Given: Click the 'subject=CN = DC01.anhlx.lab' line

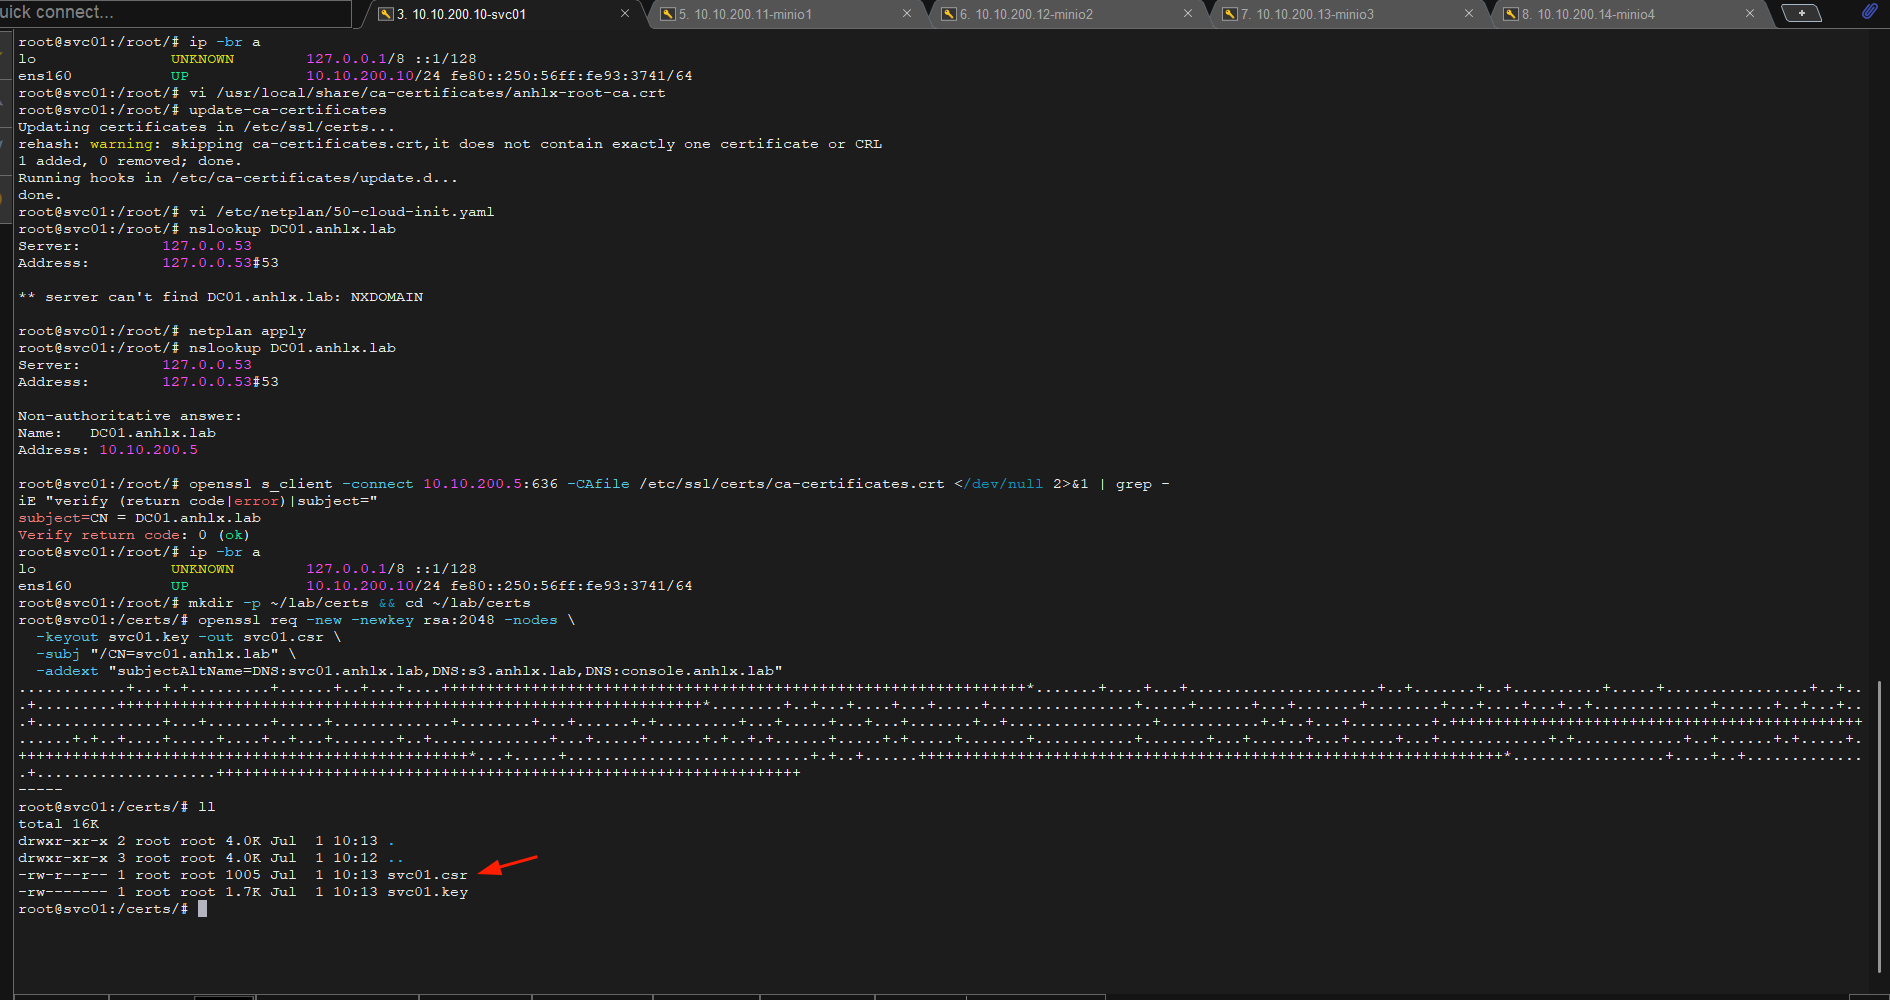Looking at the screenshot, I should click(139, 518).
